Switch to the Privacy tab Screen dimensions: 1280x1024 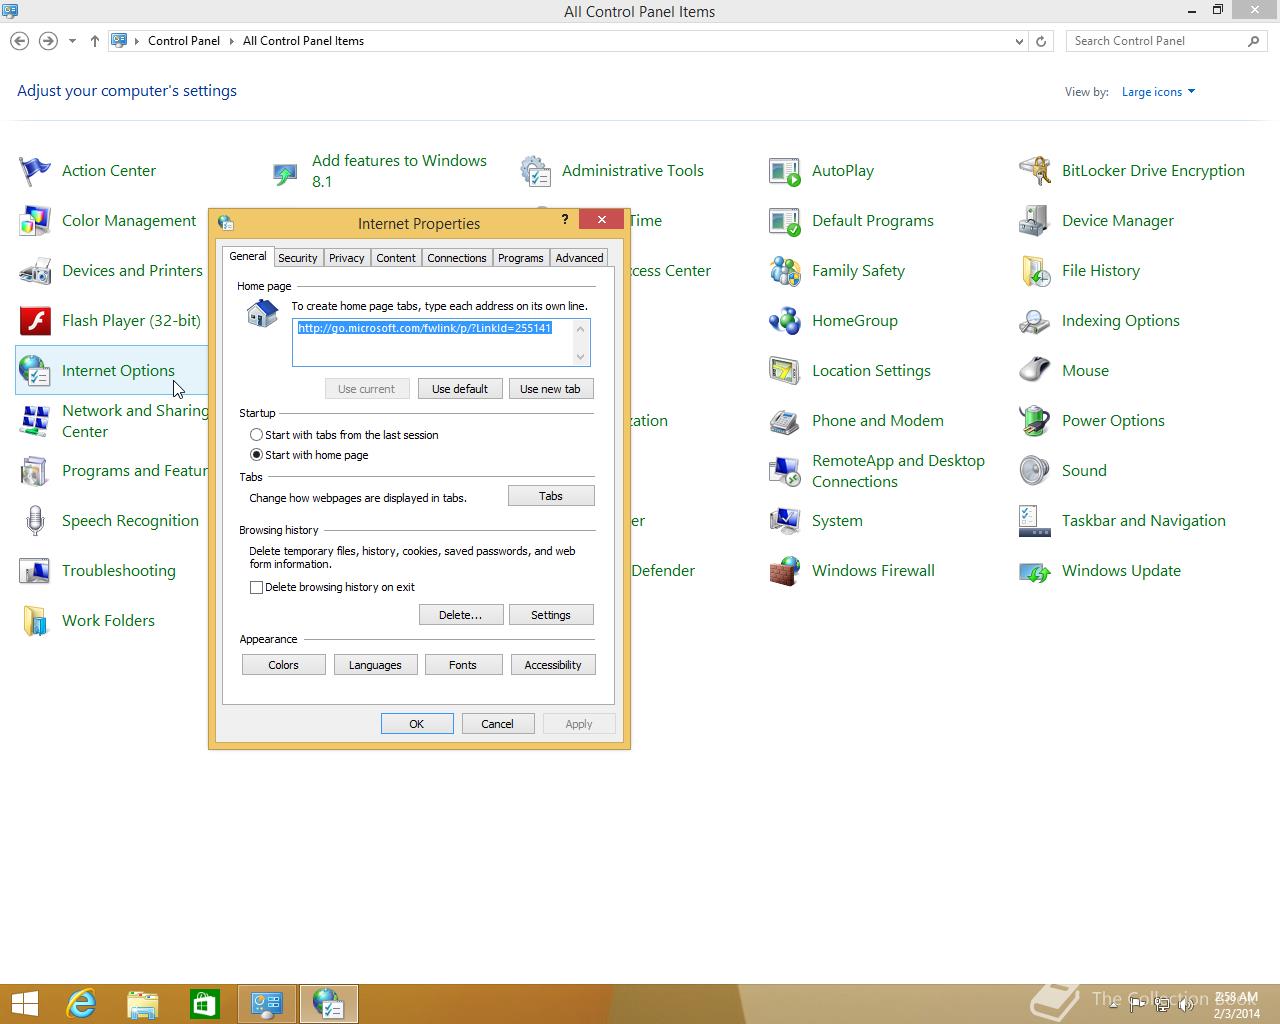[x=346, y=258]
